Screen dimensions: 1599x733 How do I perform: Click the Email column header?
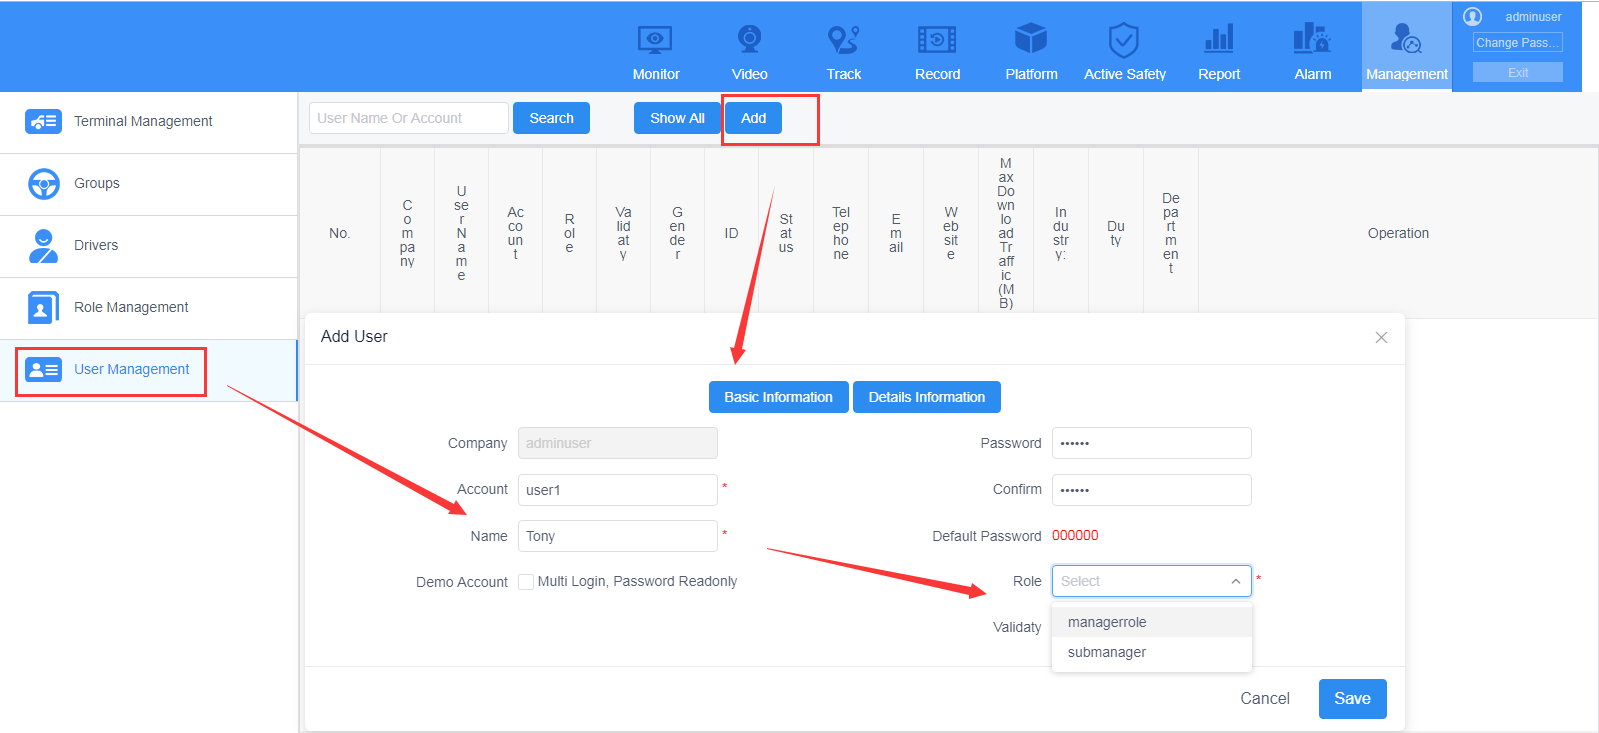(896, 233)
